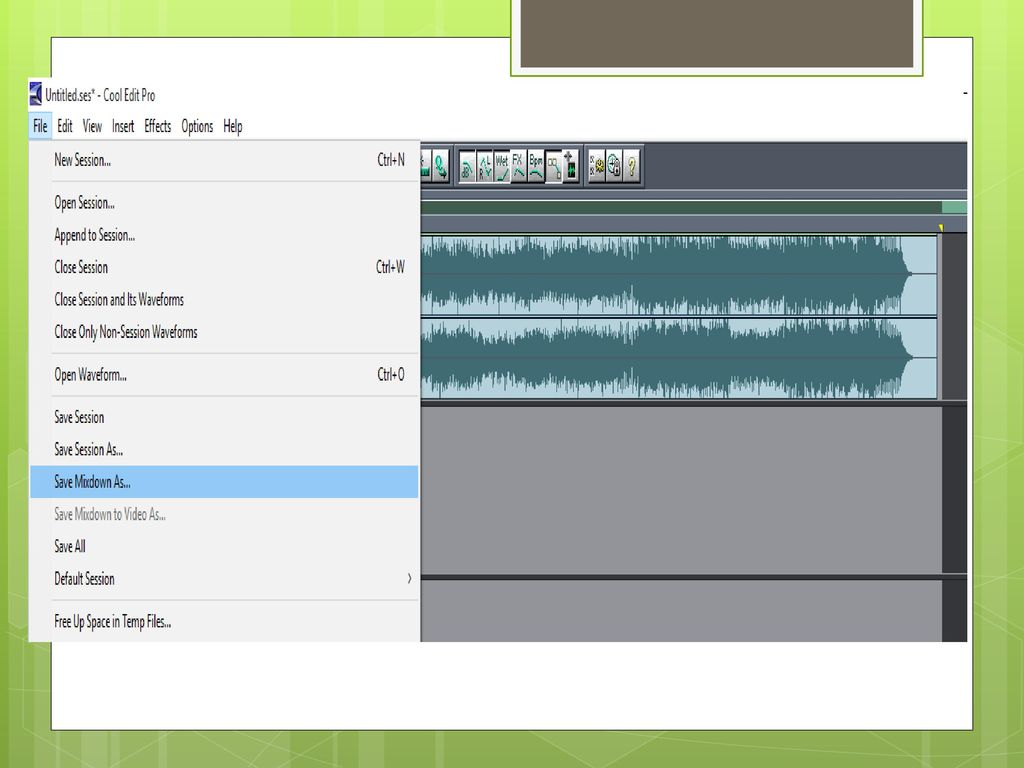Choose Append to Session...
Screen dimensions: 1024x768
click(x=224, y=235)
